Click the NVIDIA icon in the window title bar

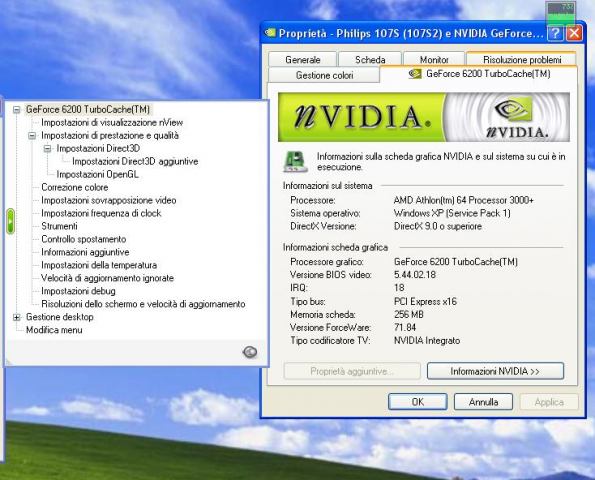tap(270, 33)
